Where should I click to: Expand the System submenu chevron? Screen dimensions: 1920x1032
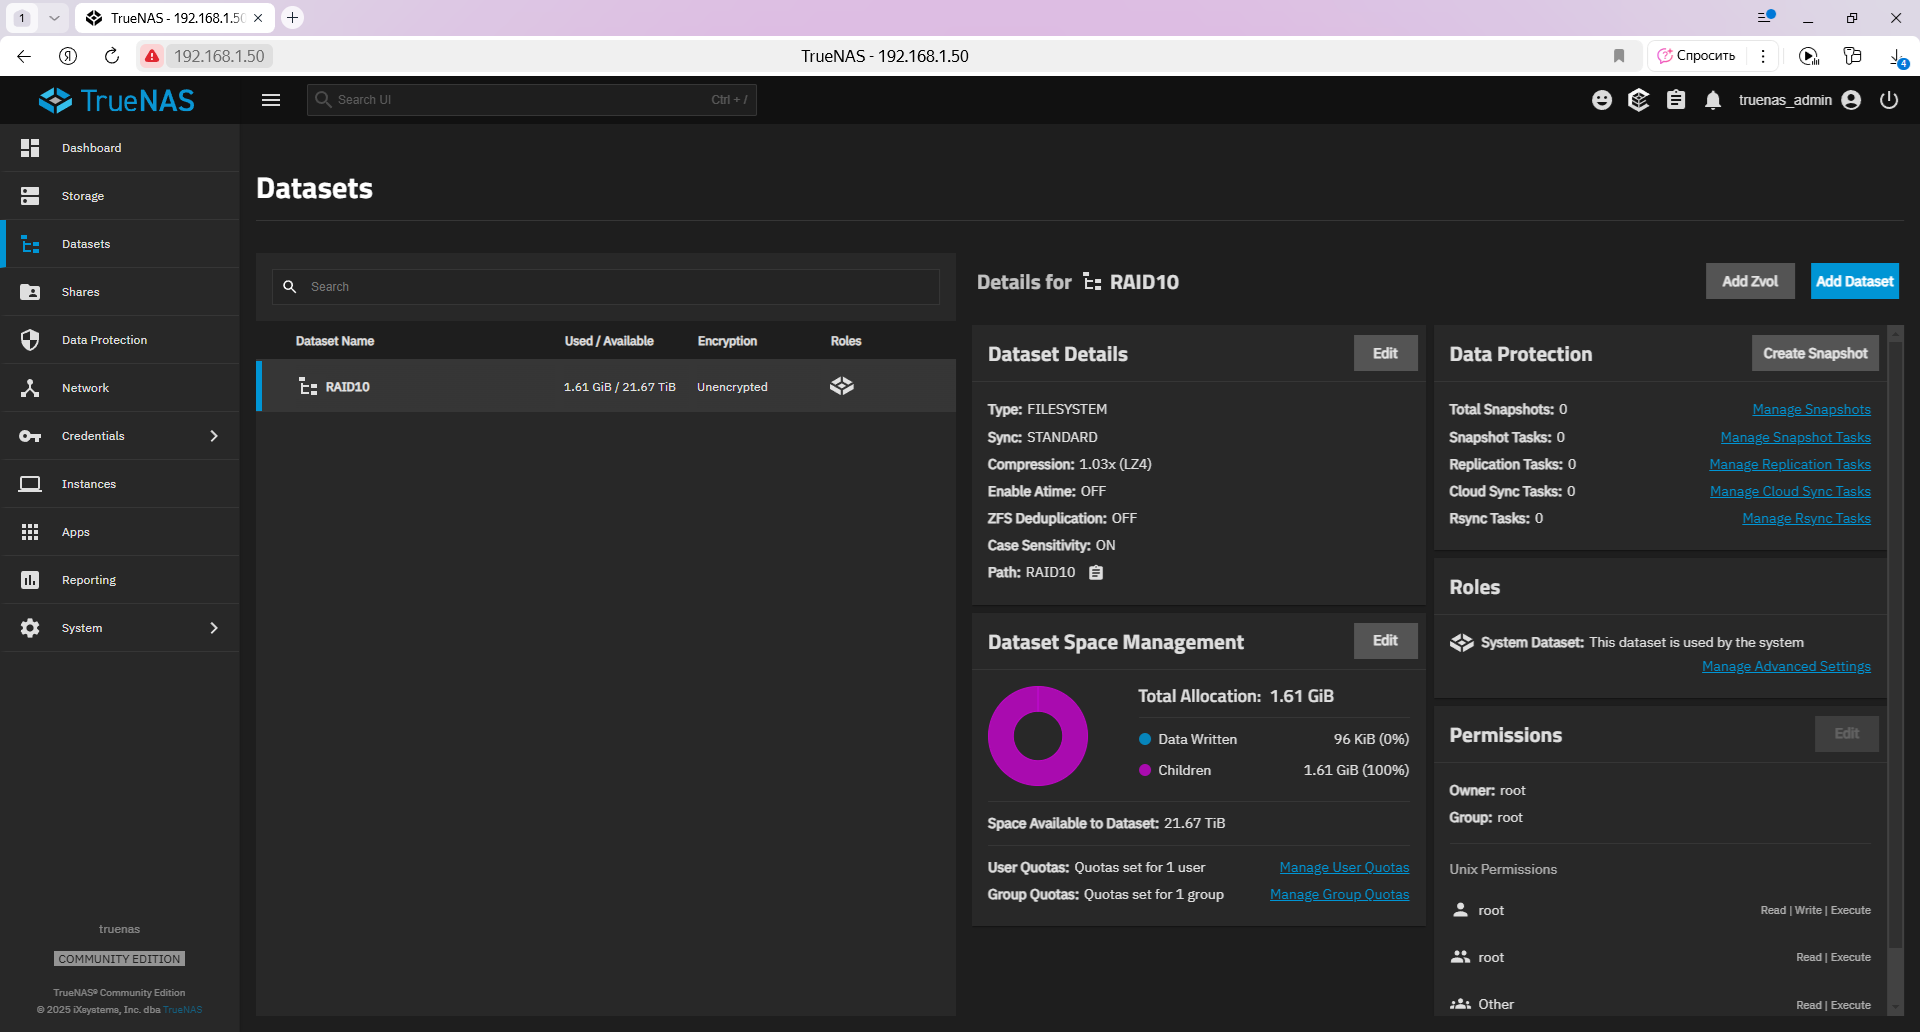(x=214, y=628)
